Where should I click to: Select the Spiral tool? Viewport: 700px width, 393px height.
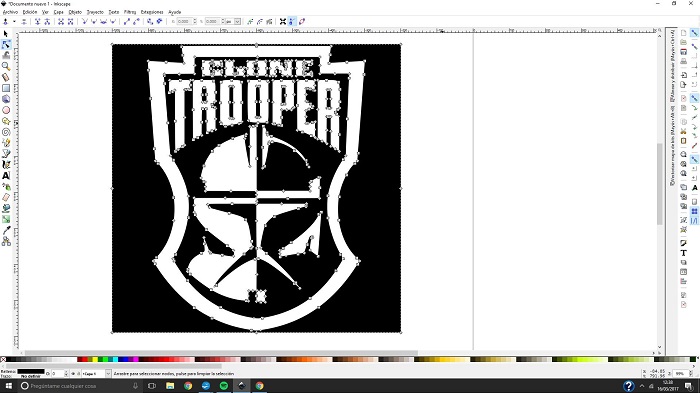coord(6,132)
